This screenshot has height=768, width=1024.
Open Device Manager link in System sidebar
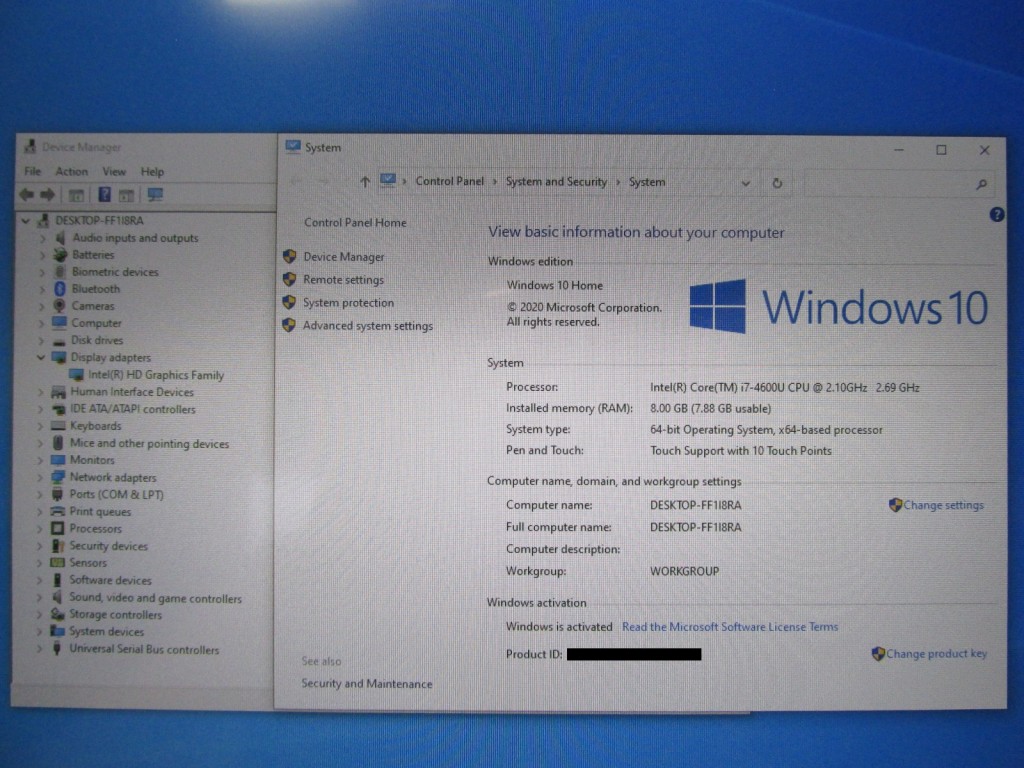(x=344, y=257)
